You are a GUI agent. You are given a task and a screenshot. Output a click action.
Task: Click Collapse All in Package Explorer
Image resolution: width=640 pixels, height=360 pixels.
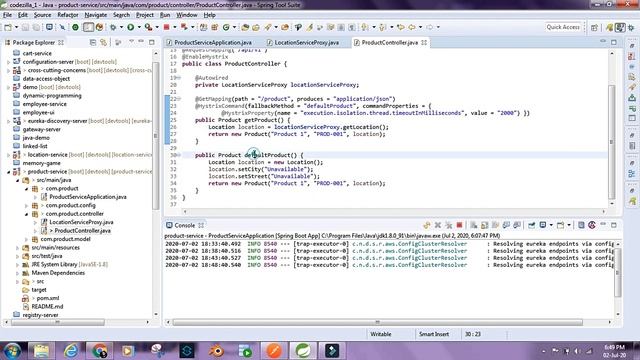(x=93, y=42)
